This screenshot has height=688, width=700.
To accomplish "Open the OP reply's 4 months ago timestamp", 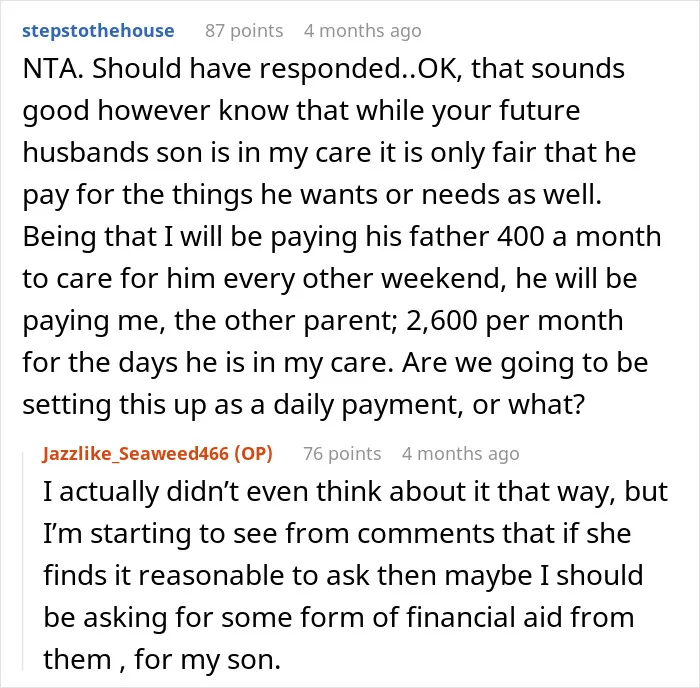I will (x=460, y=454).
